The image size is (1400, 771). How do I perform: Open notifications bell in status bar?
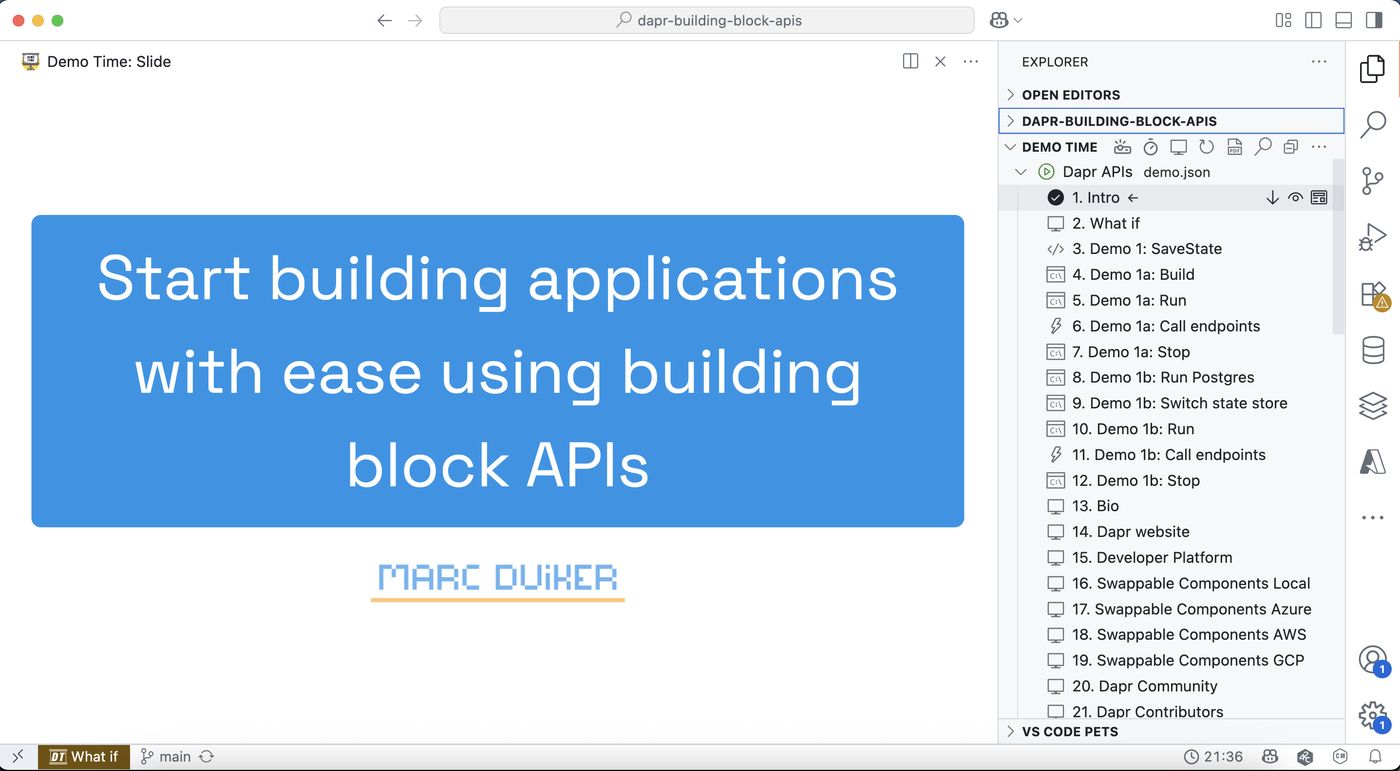click(x=1375, y=757)
